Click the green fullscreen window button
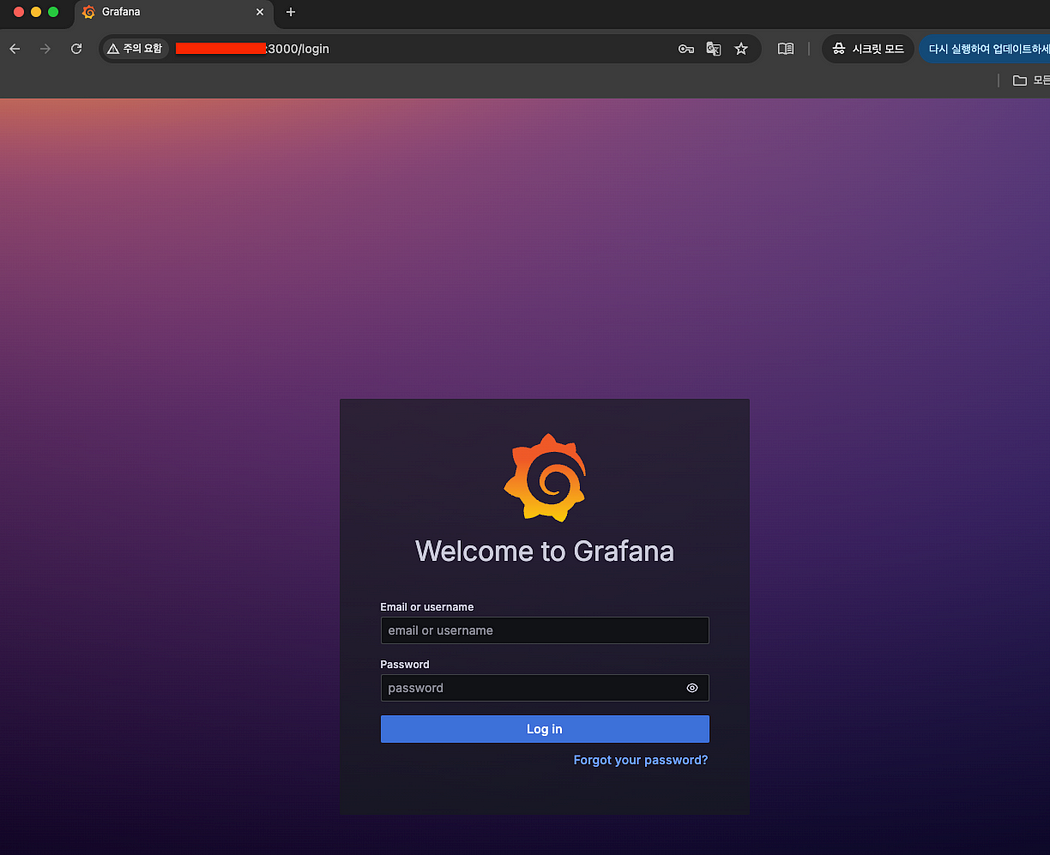This screenshot has height=855, width=1050. (x=54, y=12)
